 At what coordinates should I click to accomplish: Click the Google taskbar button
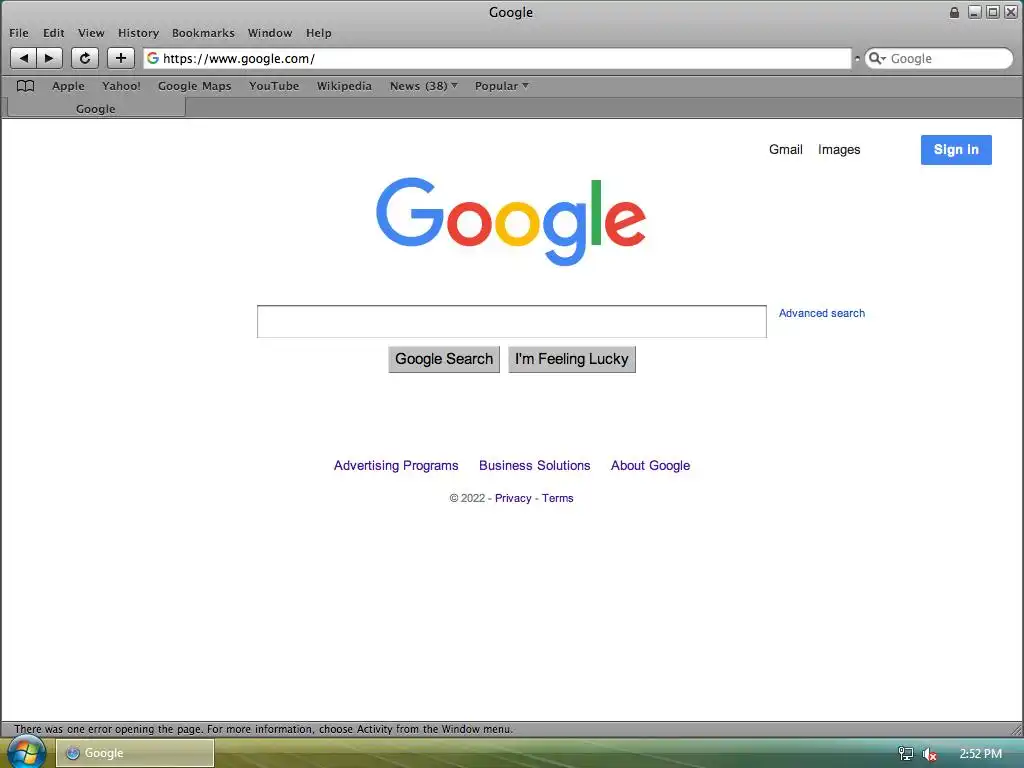click(x=135, y=753)
